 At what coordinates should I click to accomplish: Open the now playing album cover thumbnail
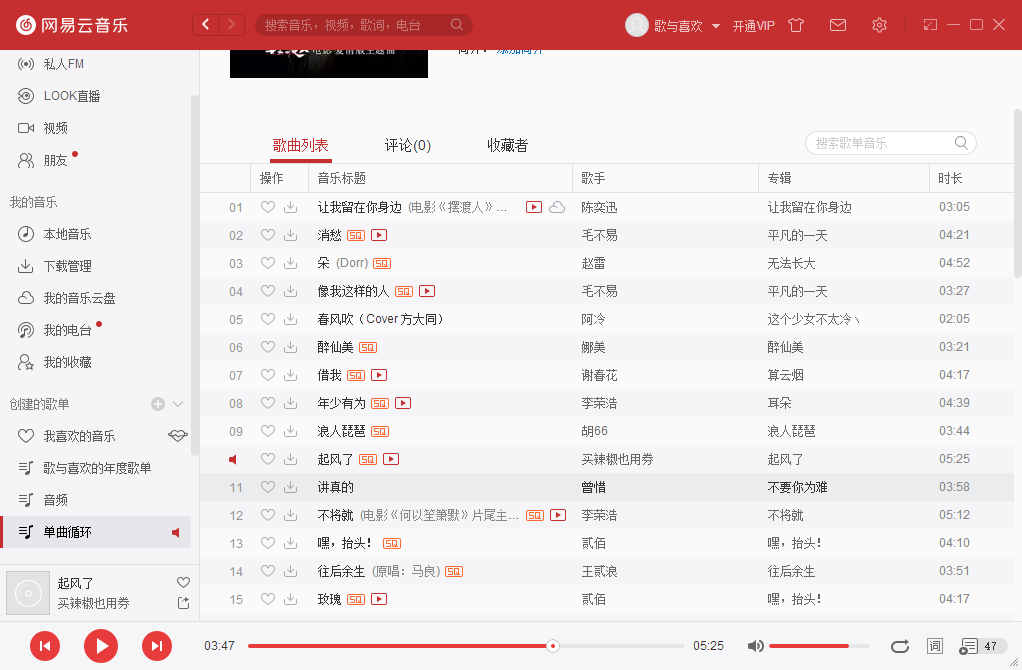28,593
